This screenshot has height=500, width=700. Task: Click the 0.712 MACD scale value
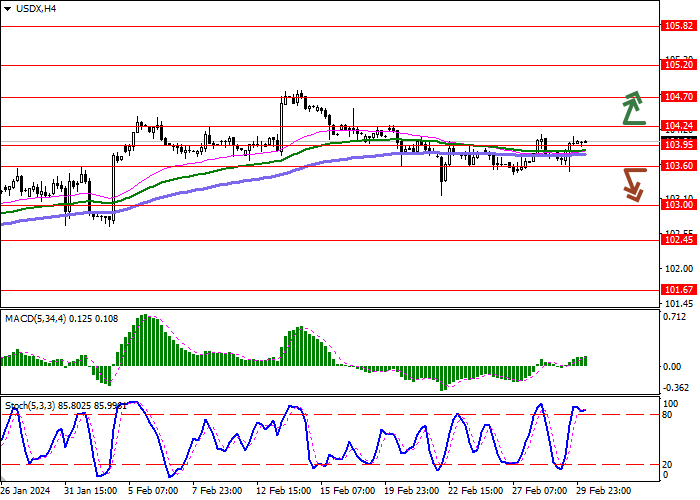[x=675, y=317]
